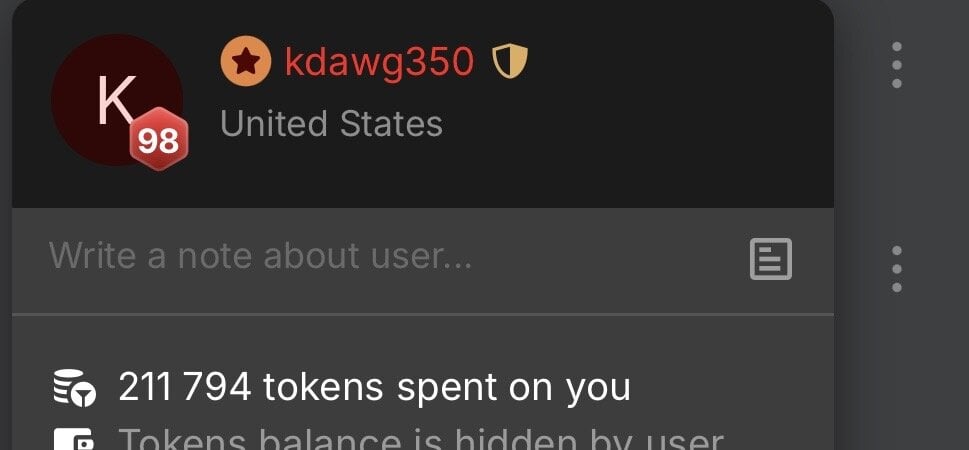Open the note icon in the note field
Screen dimensions: 969x450
(771, 259)
